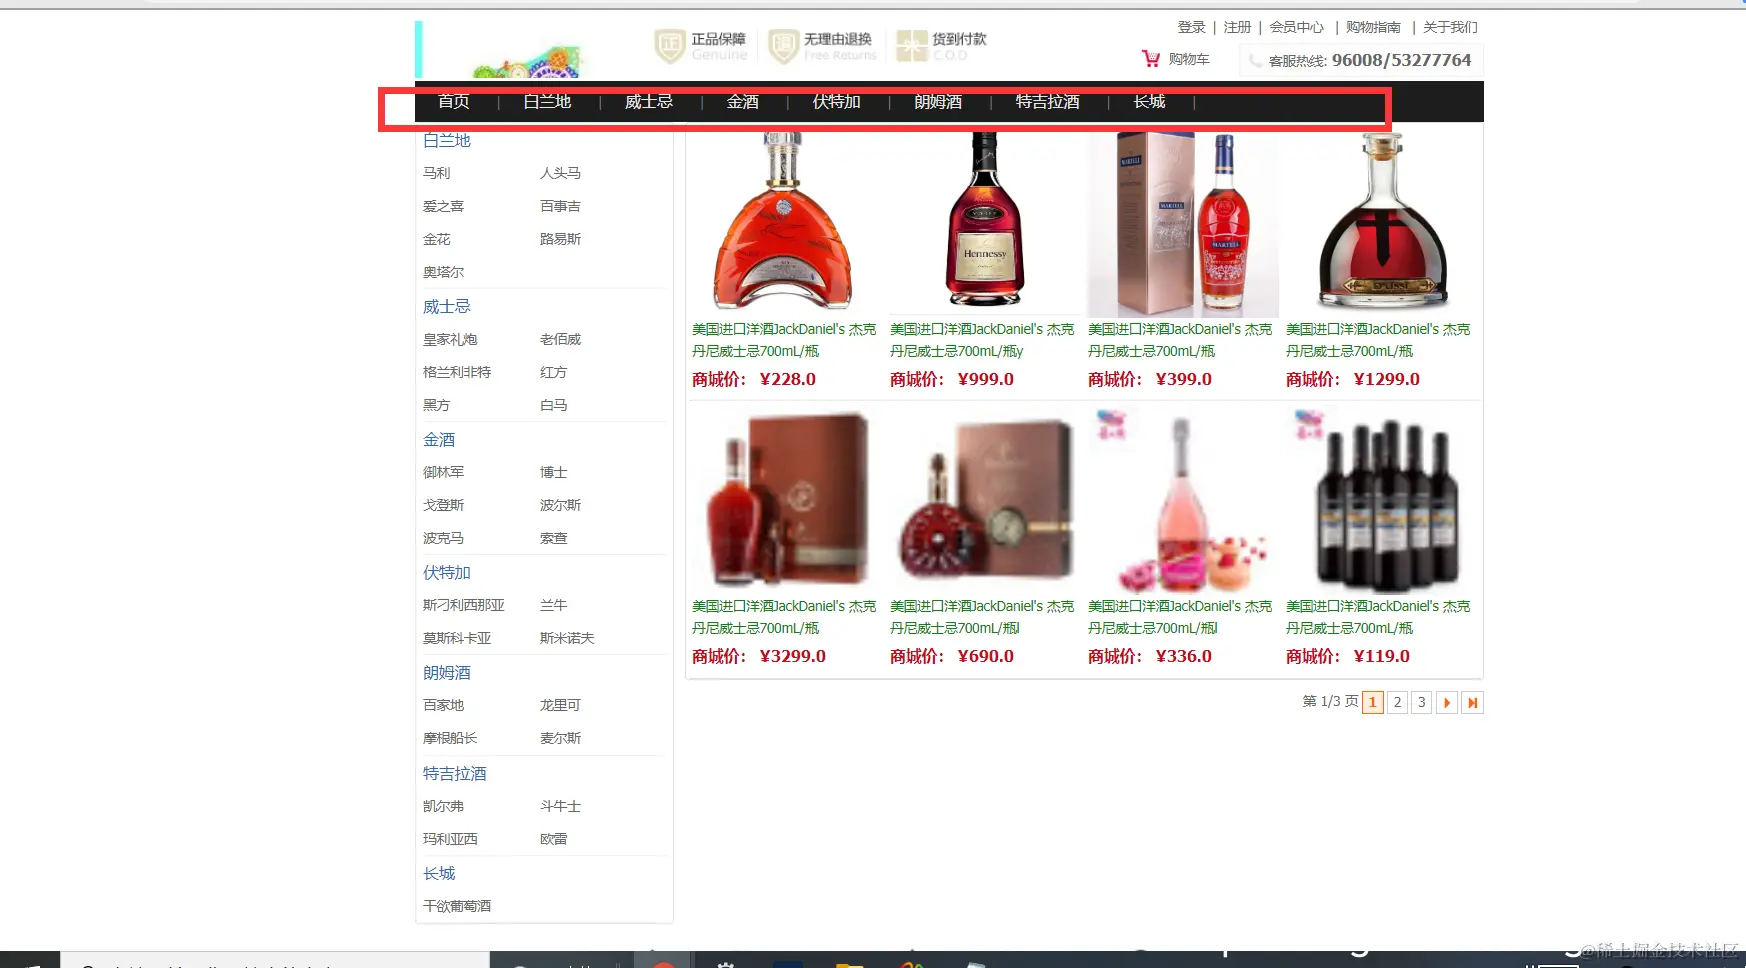Open the 威士忌 sidebar category heading

click(447, 307)
